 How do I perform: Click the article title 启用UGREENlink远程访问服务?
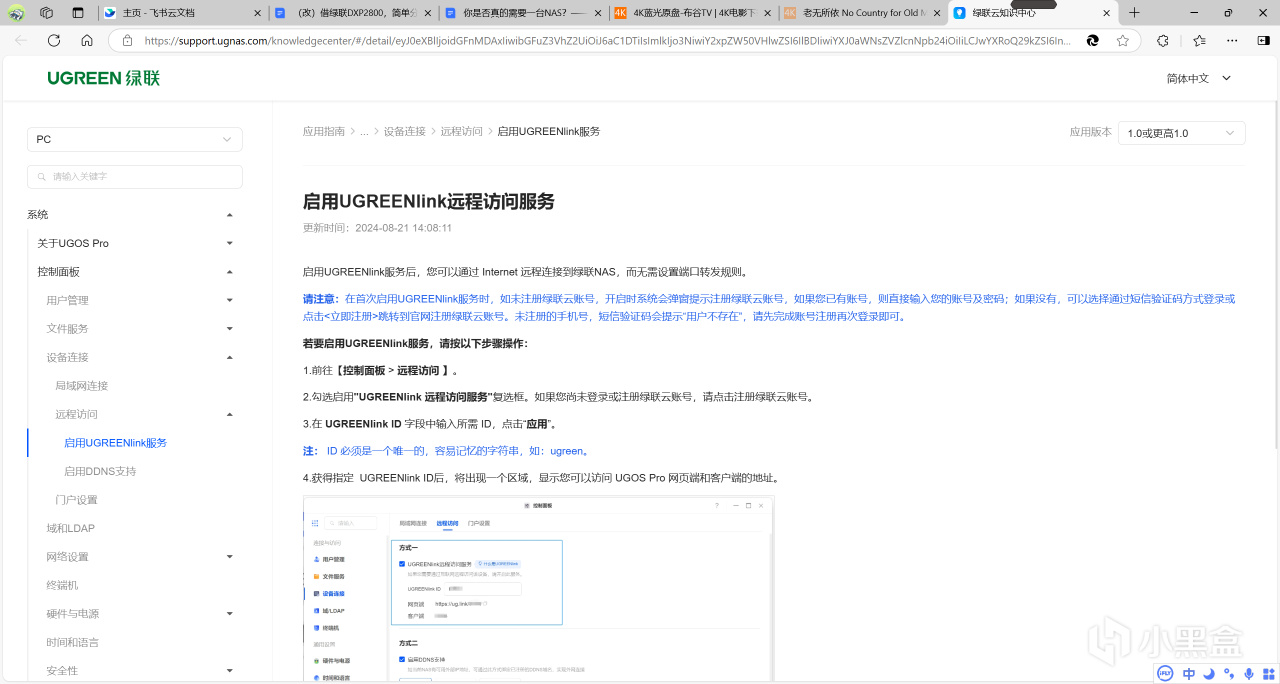pos(429,201)
